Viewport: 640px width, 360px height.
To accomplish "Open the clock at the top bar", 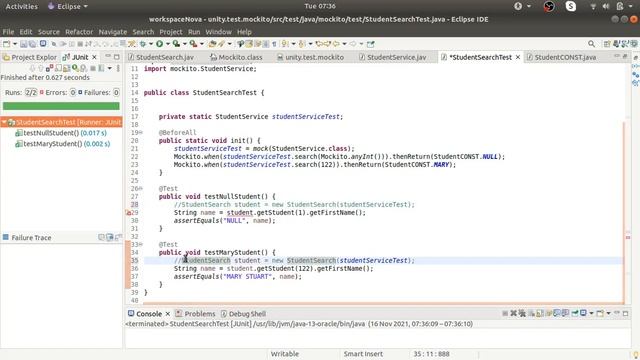I will [x=320, y=6].
